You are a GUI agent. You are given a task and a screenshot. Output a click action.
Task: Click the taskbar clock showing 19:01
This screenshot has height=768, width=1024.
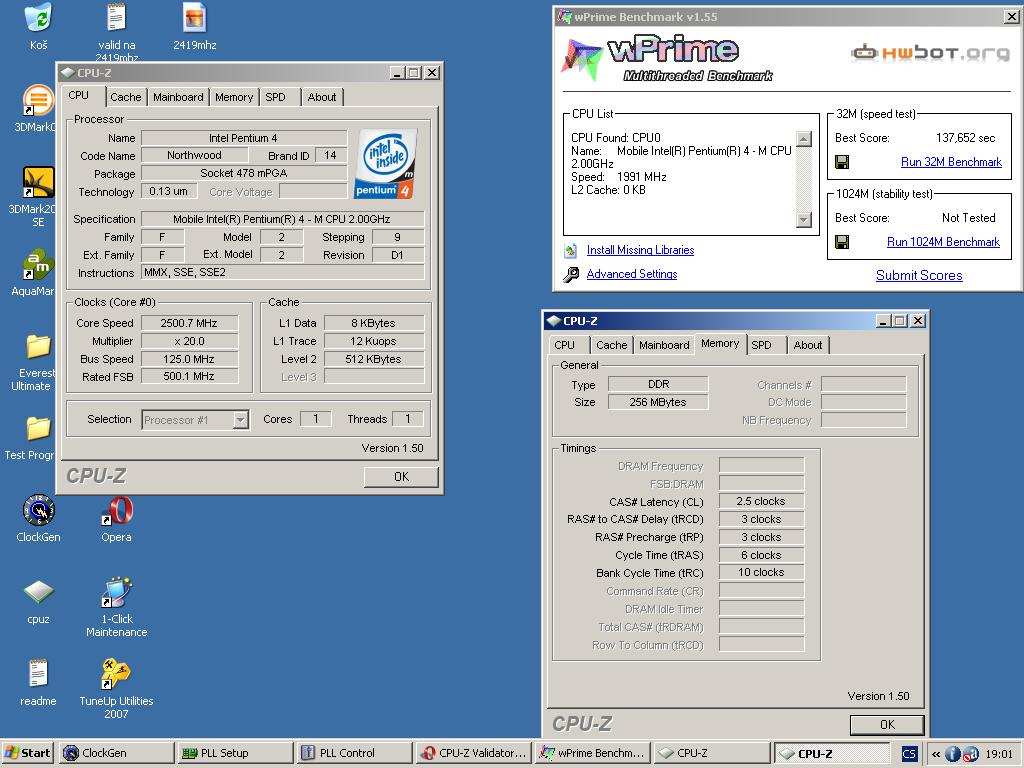click(x=999, y=754)
